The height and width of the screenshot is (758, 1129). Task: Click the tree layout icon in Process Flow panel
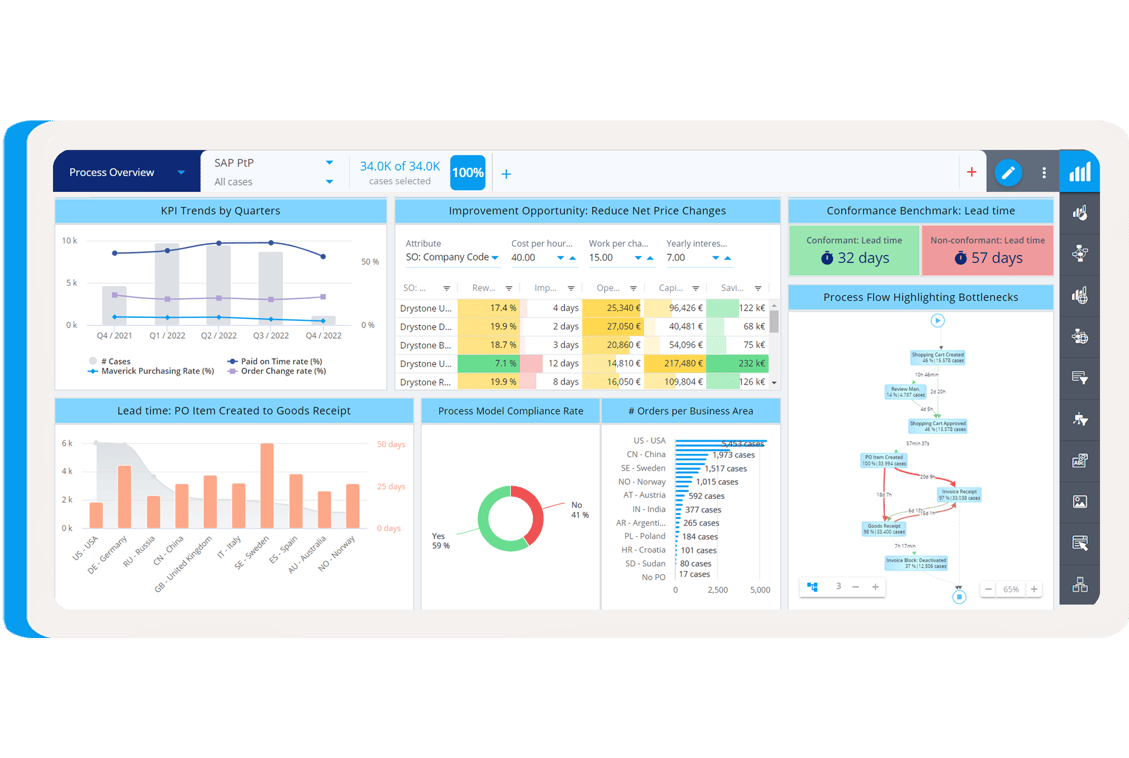[x=812, y=586]
